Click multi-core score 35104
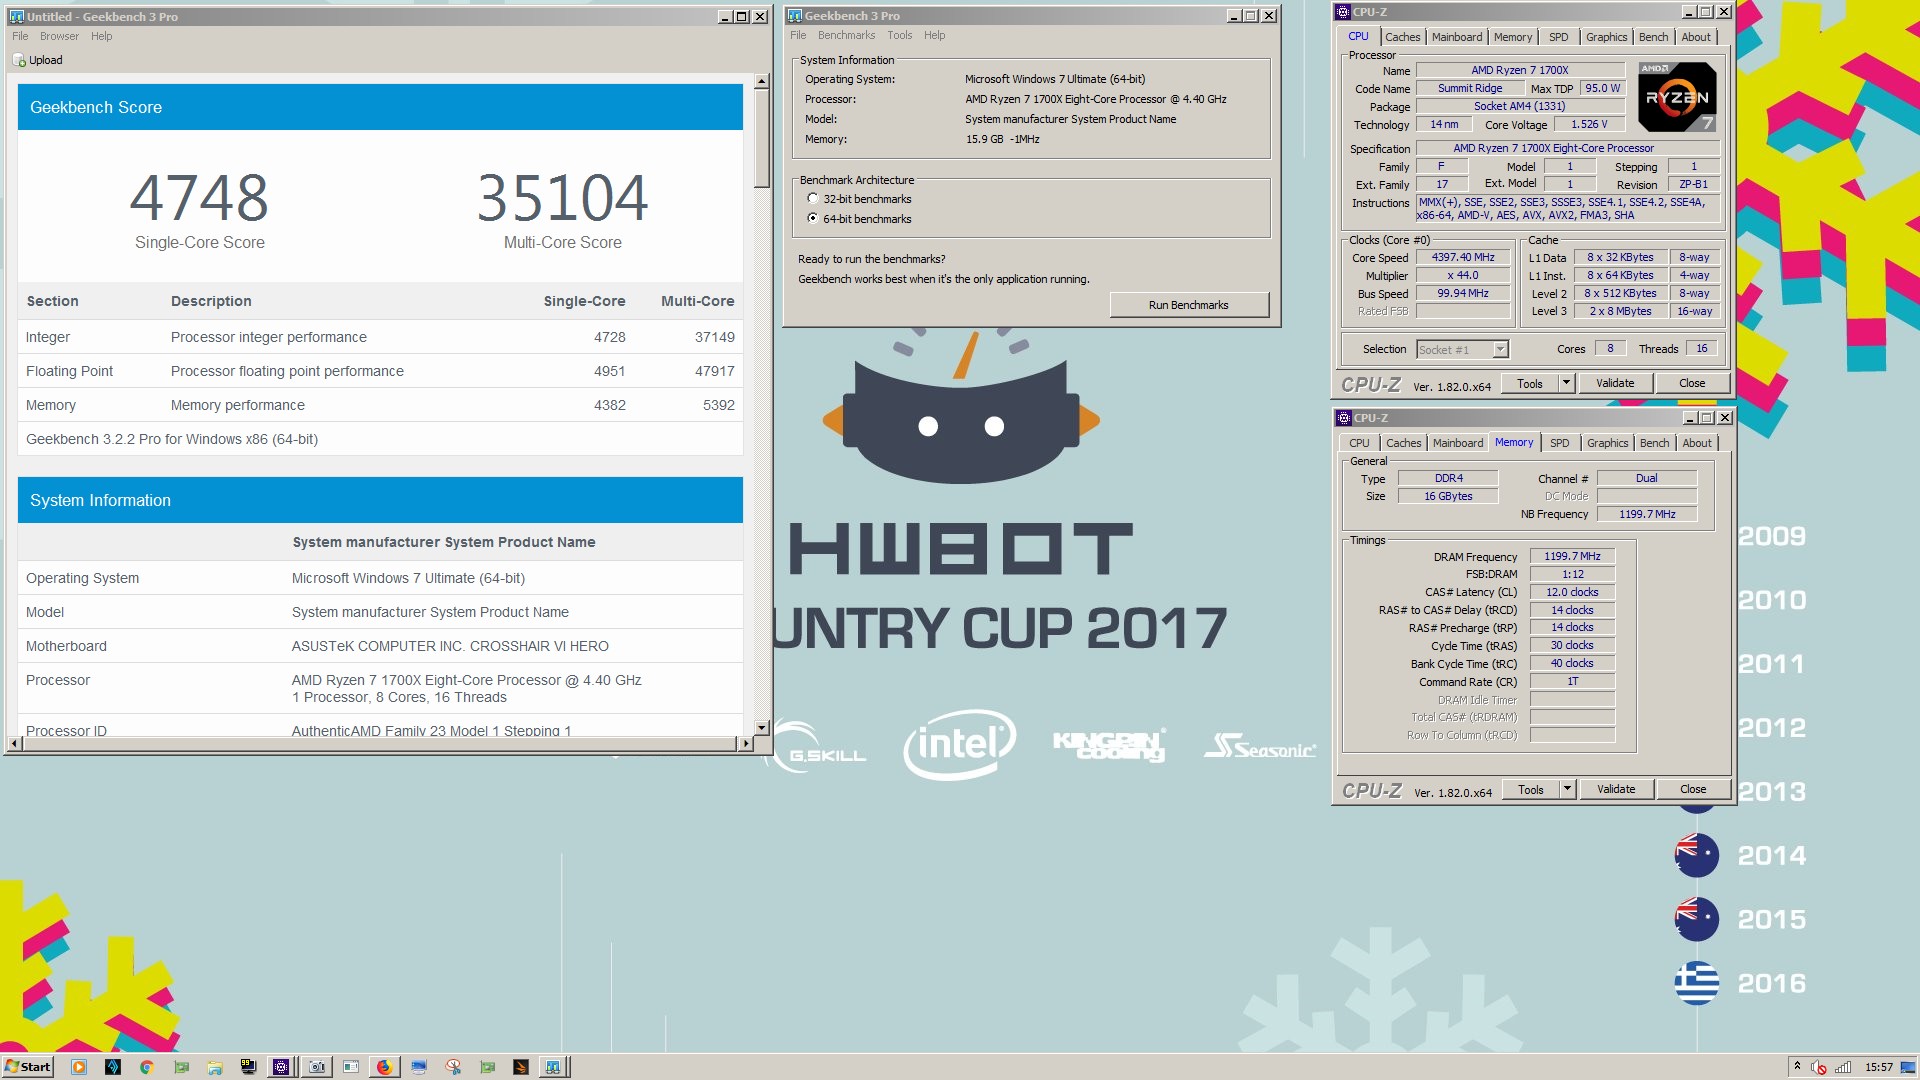1920x1080 pixels. tap(563, 197)
